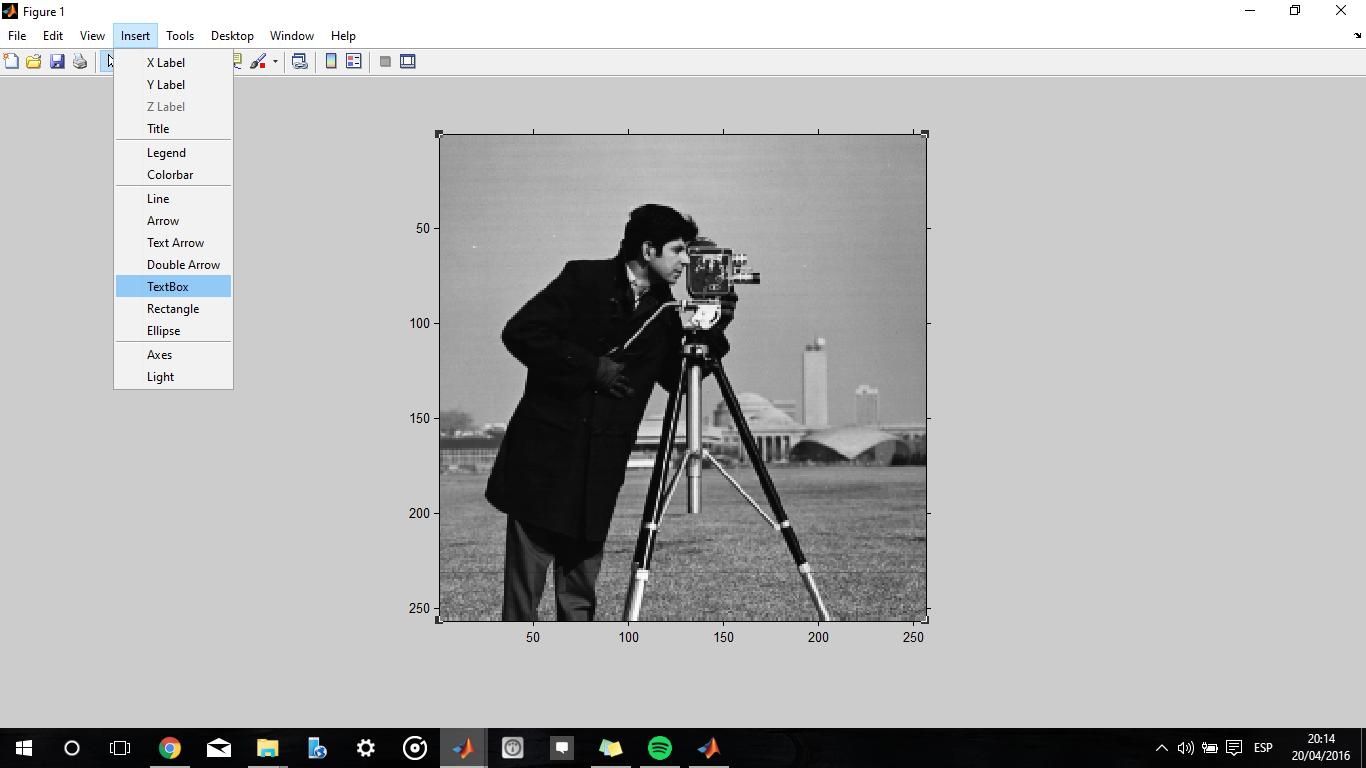Click the Hide Plot Tools icon
The image size is (1366, 768).
pyautogui.click(x=385, y=62)
